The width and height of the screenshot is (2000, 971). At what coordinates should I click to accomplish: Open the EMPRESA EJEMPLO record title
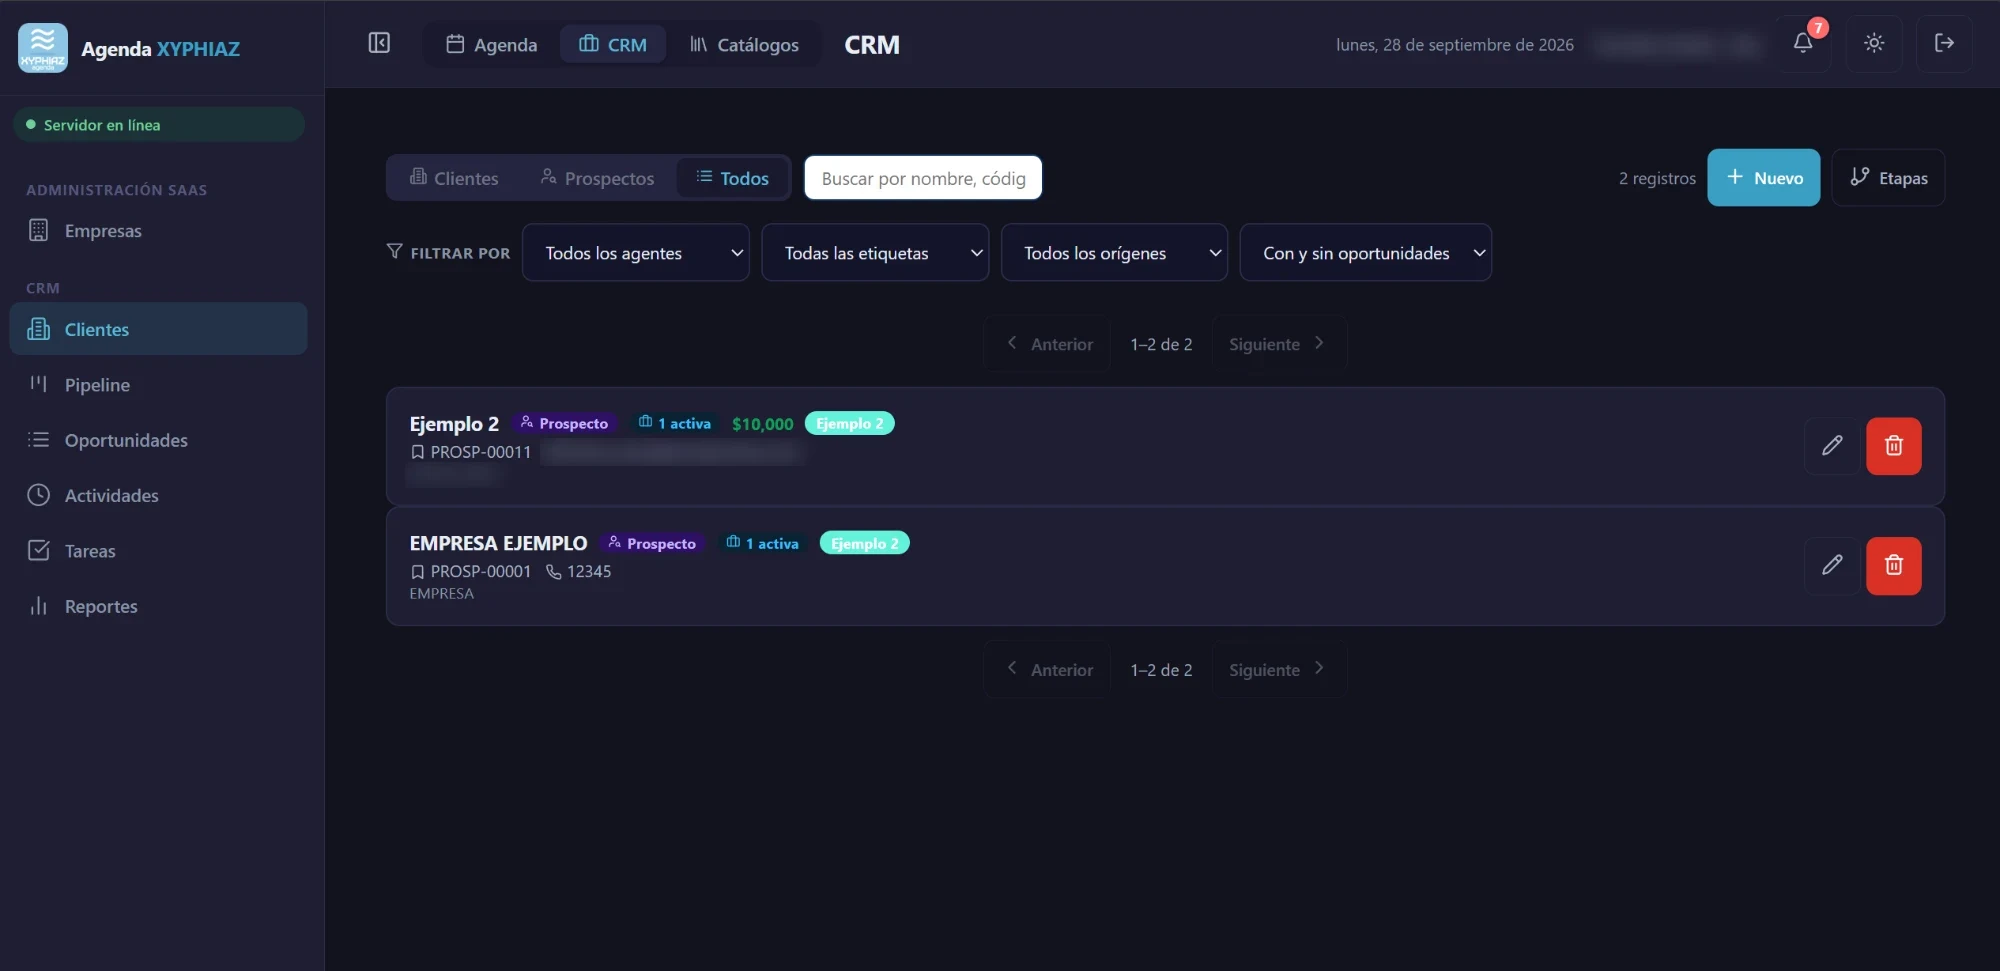point(498,543)
